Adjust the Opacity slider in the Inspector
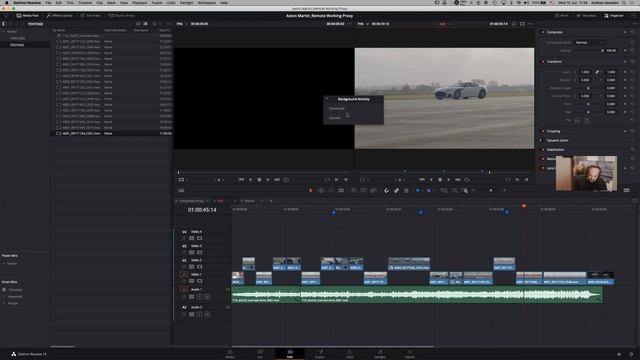The width and height of the screenshot is (640, 360). [588, 51]
